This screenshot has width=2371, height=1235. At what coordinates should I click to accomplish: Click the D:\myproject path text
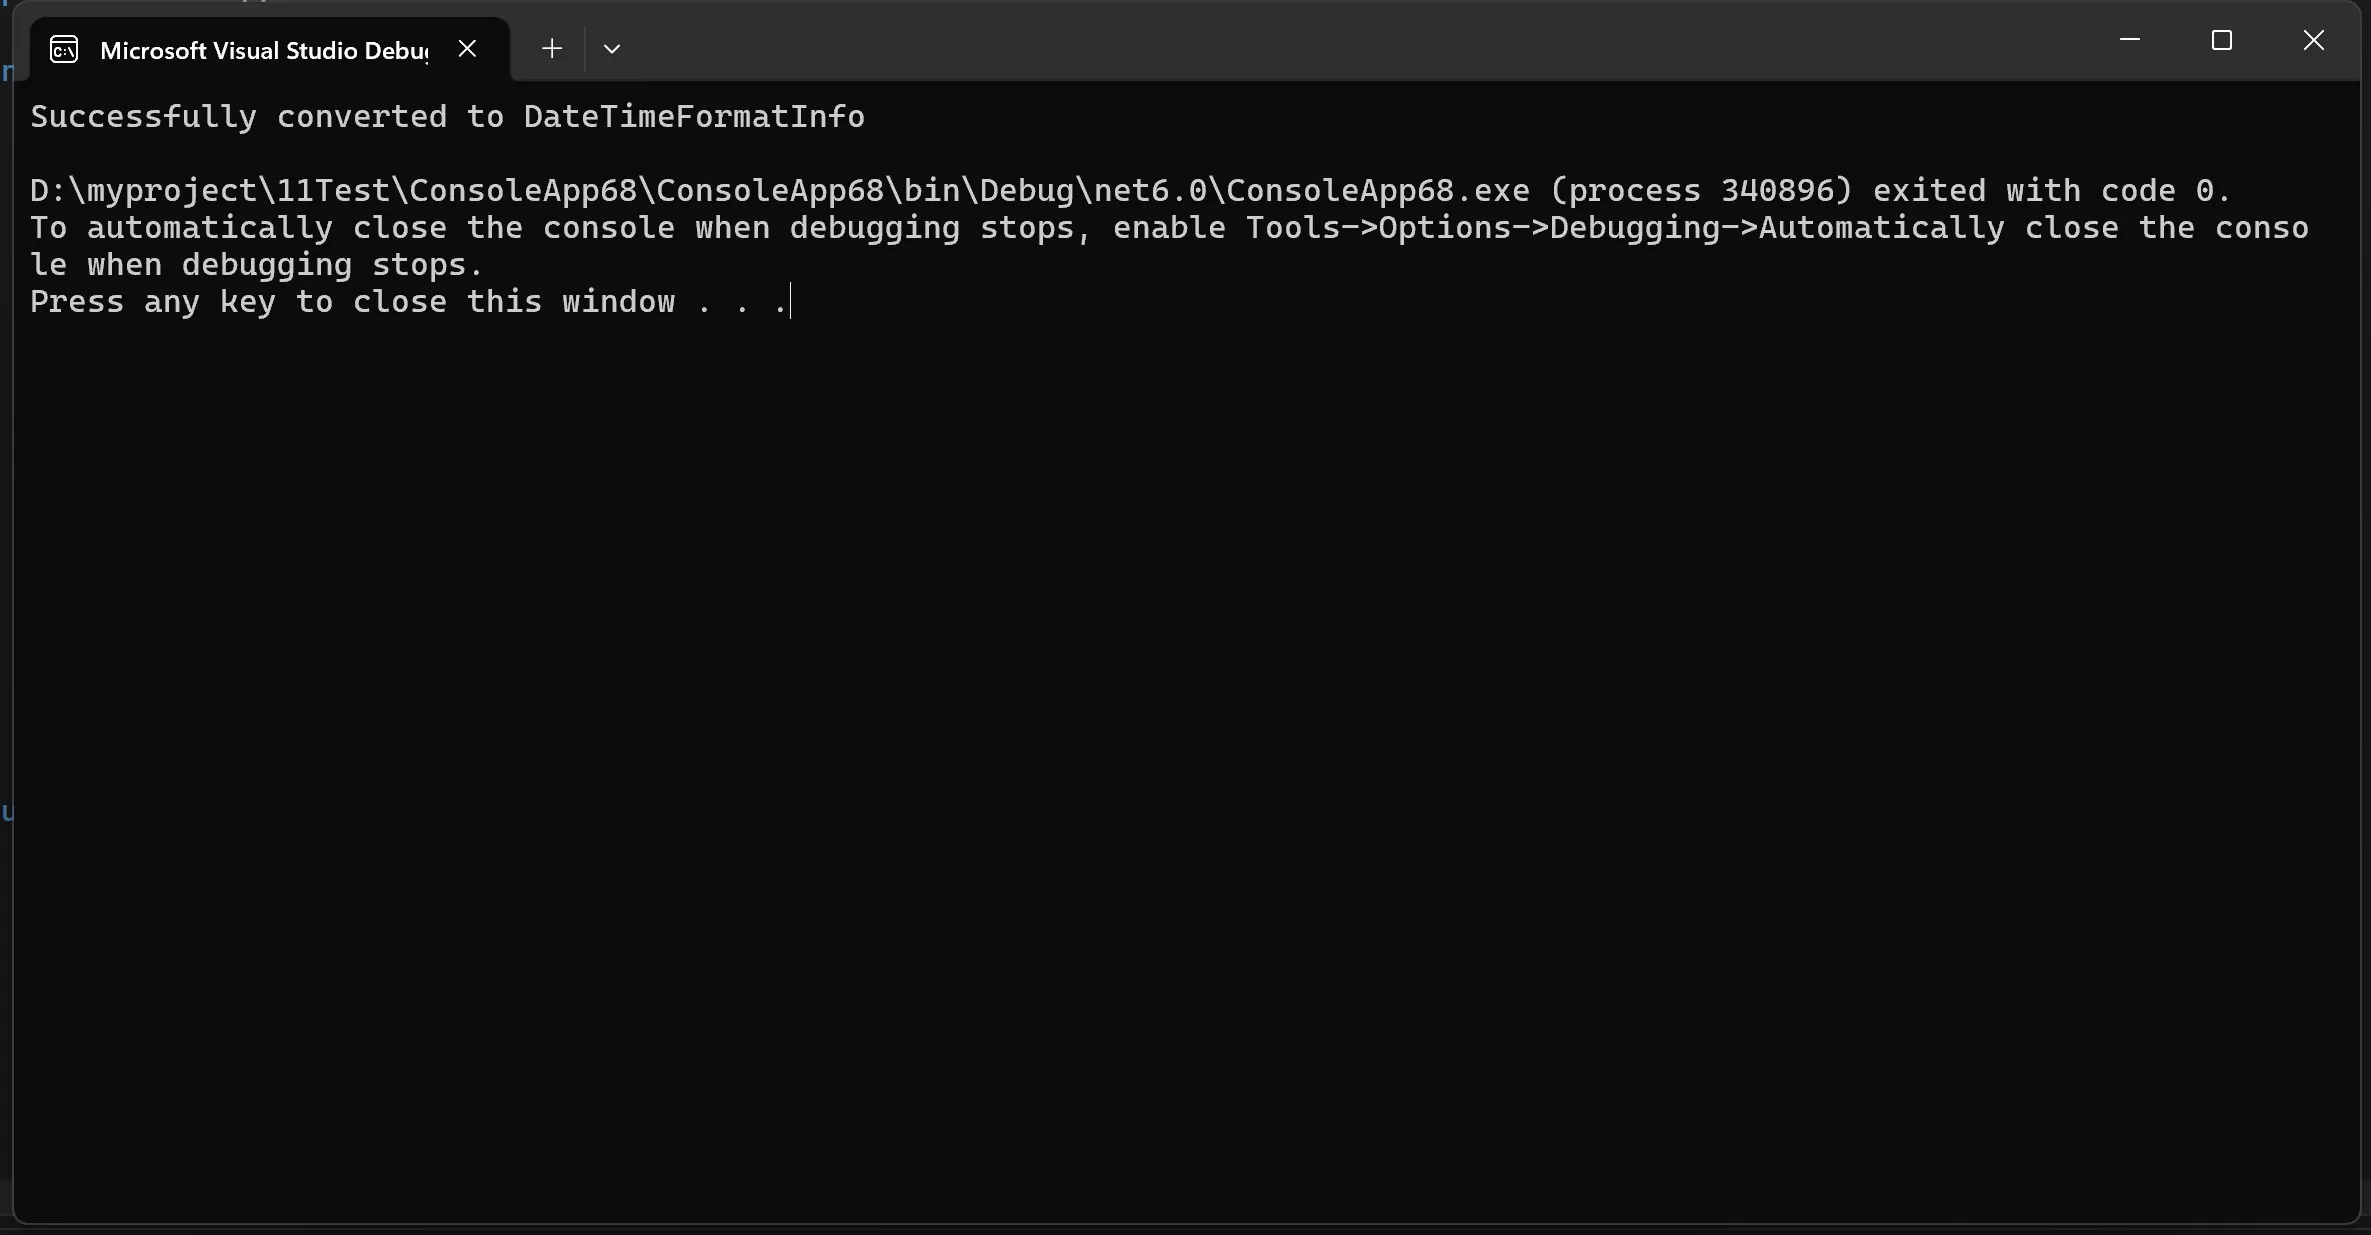[x=150, y=191]
